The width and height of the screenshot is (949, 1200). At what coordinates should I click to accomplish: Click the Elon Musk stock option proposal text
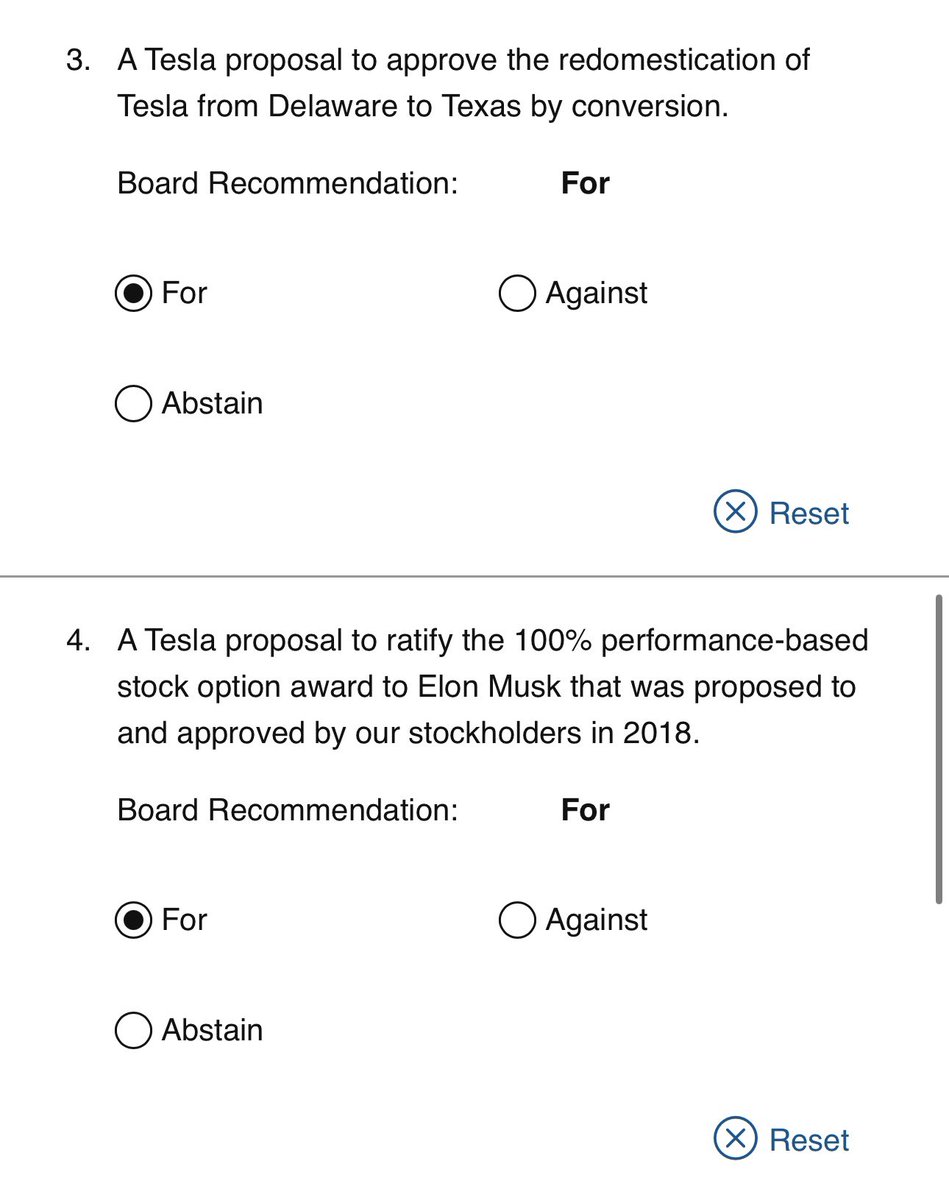click(492, 686)
